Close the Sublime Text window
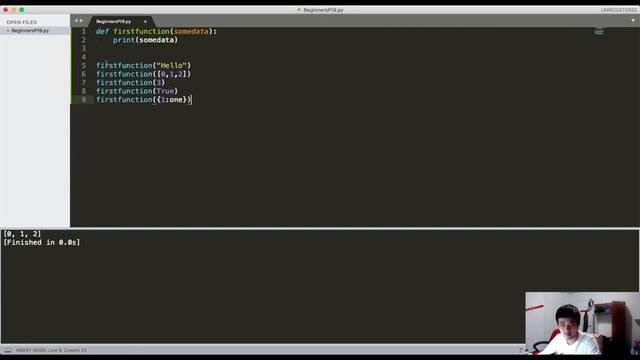Viewport: 640px width, 360px height. pyautogui.click(x=6, y=10)
